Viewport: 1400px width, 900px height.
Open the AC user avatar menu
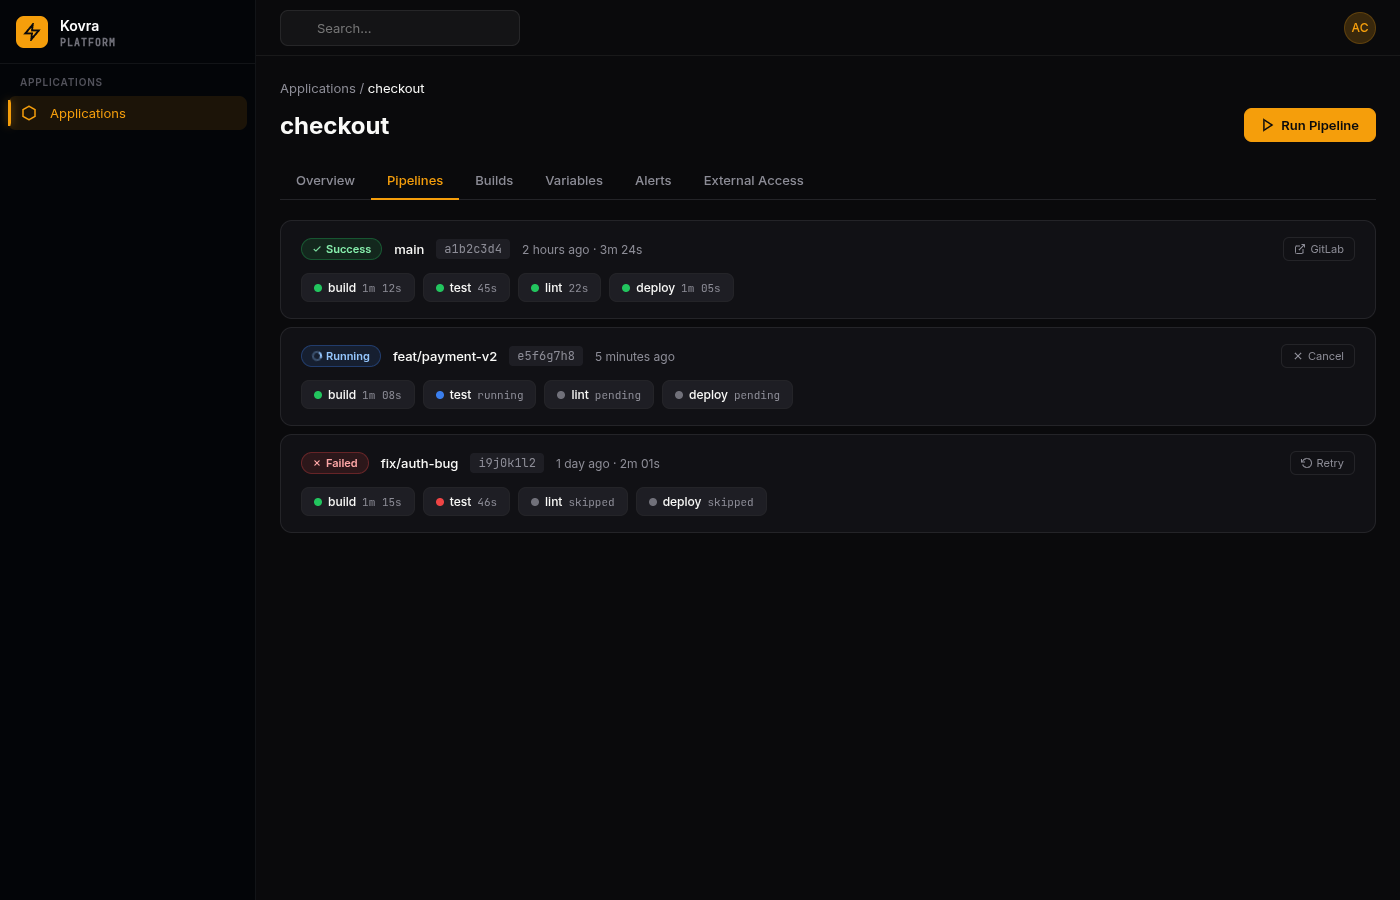click(1360, 28)
